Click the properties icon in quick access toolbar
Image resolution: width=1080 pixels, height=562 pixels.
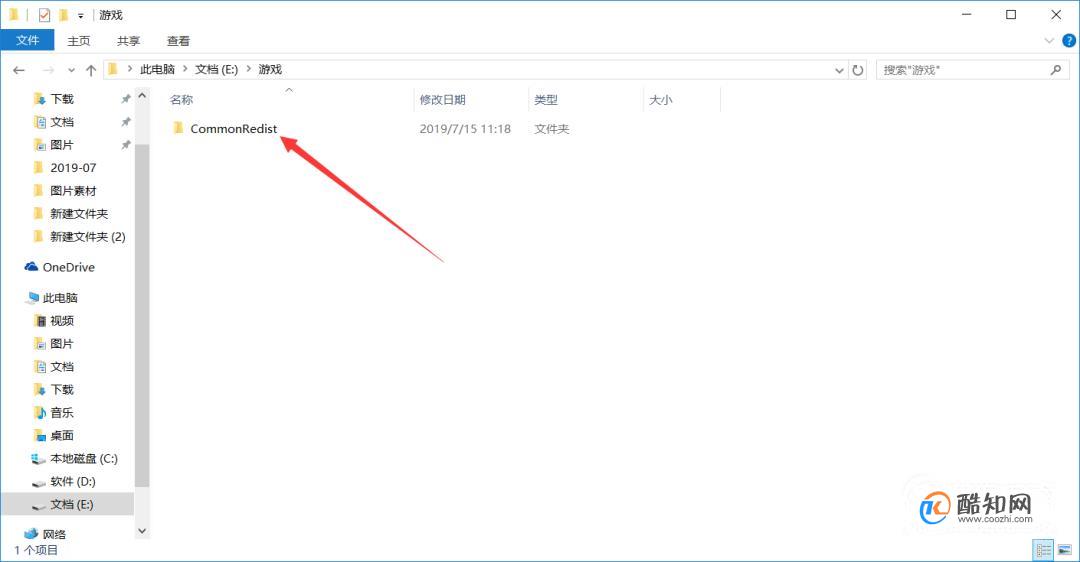coord(44,14)
